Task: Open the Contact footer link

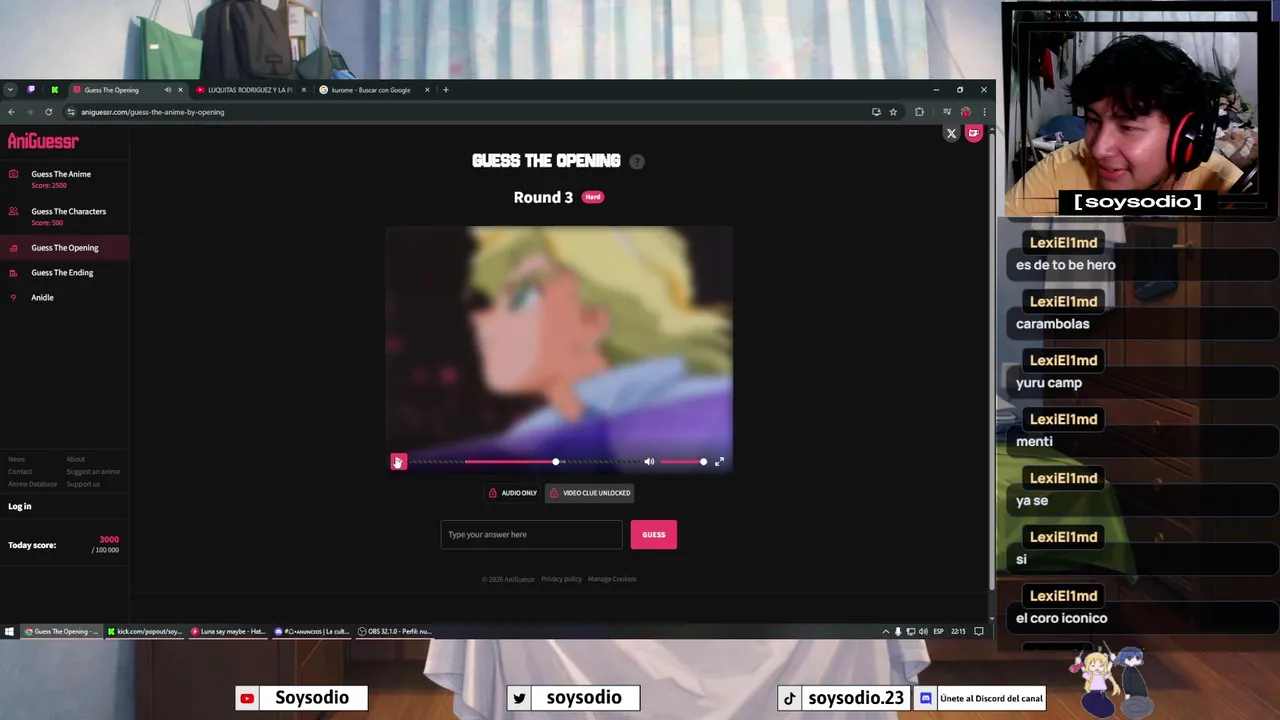Action: (x=20, y=472)
